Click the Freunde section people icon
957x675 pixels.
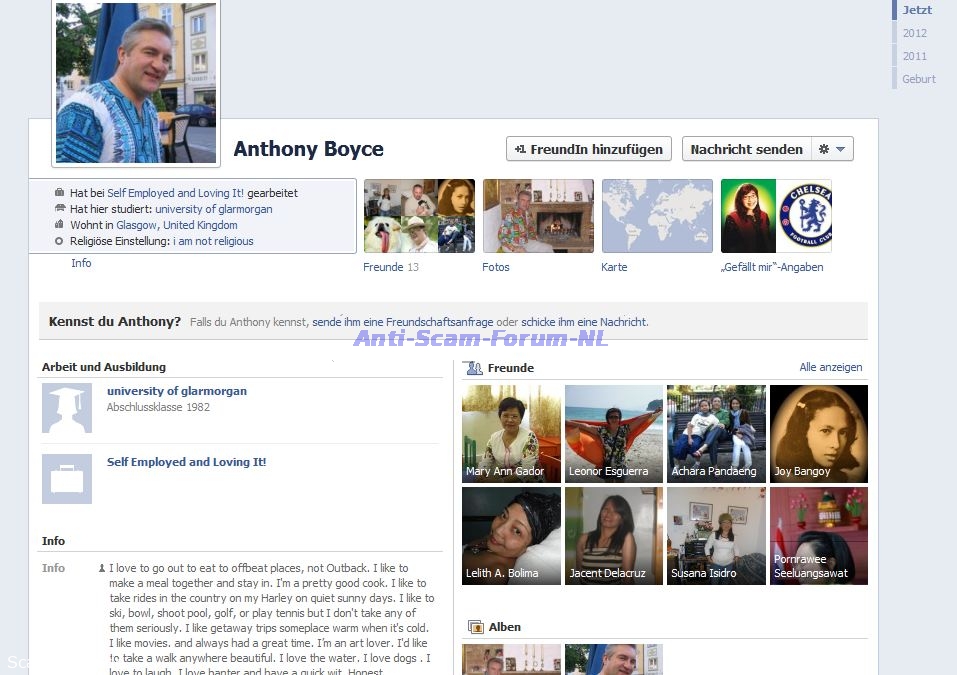(x=474, y=368)
